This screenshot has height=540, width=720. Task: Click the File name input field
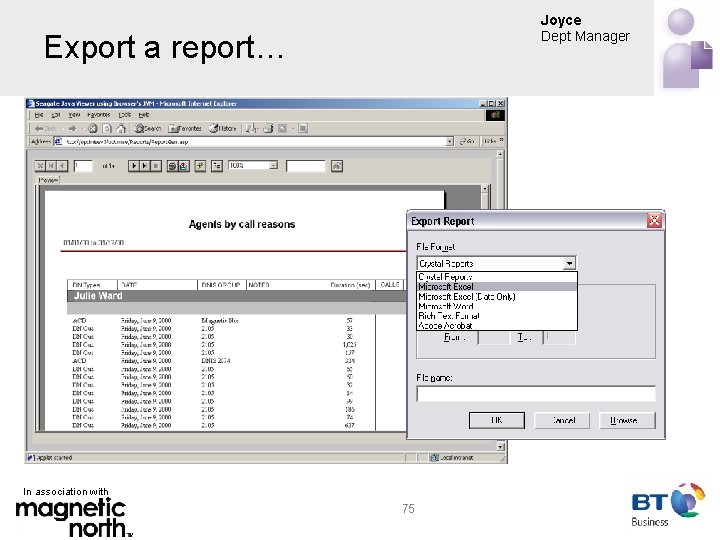[536, 394]
